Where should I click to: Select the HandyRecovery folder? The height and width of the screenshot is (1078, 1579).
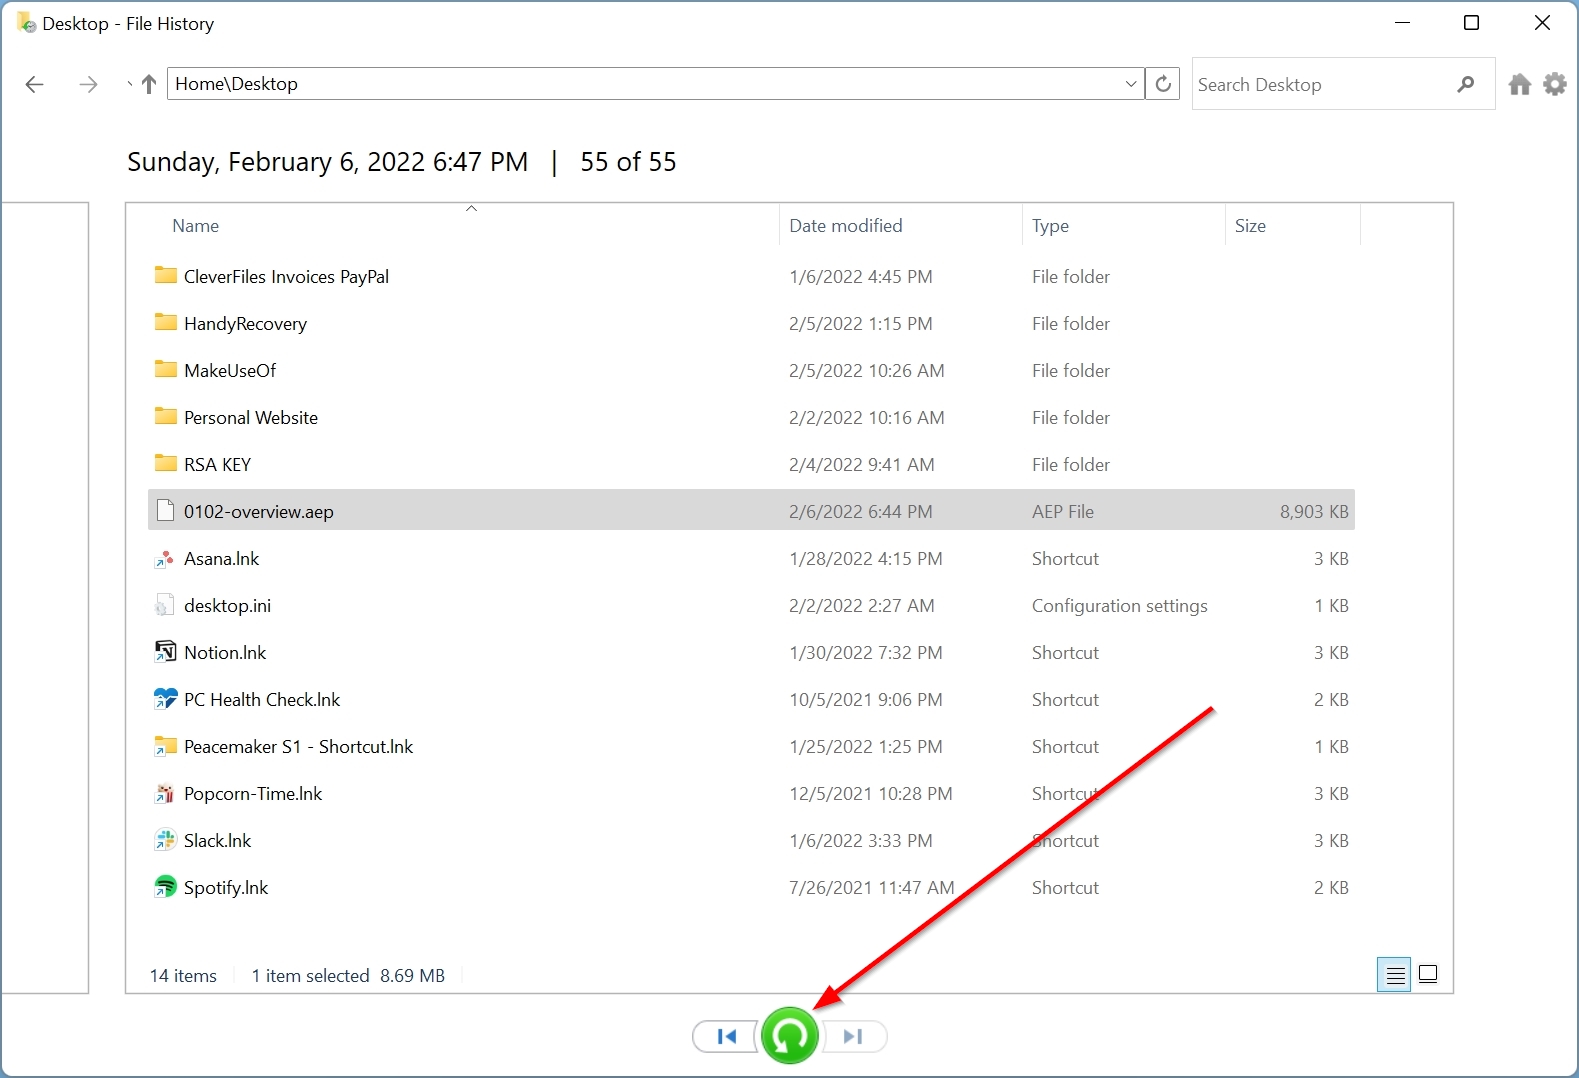(x=245, y=324)
